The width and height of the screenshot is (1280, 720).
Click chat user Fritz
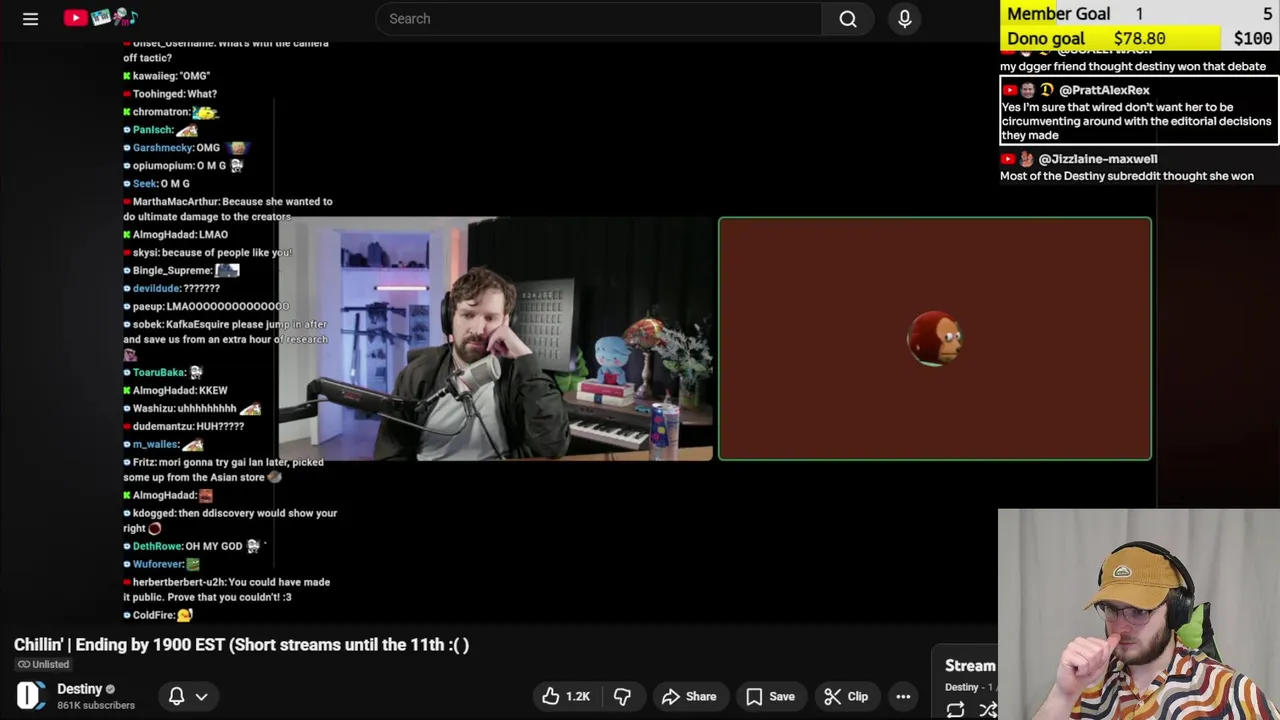click(x=142, y=463)
